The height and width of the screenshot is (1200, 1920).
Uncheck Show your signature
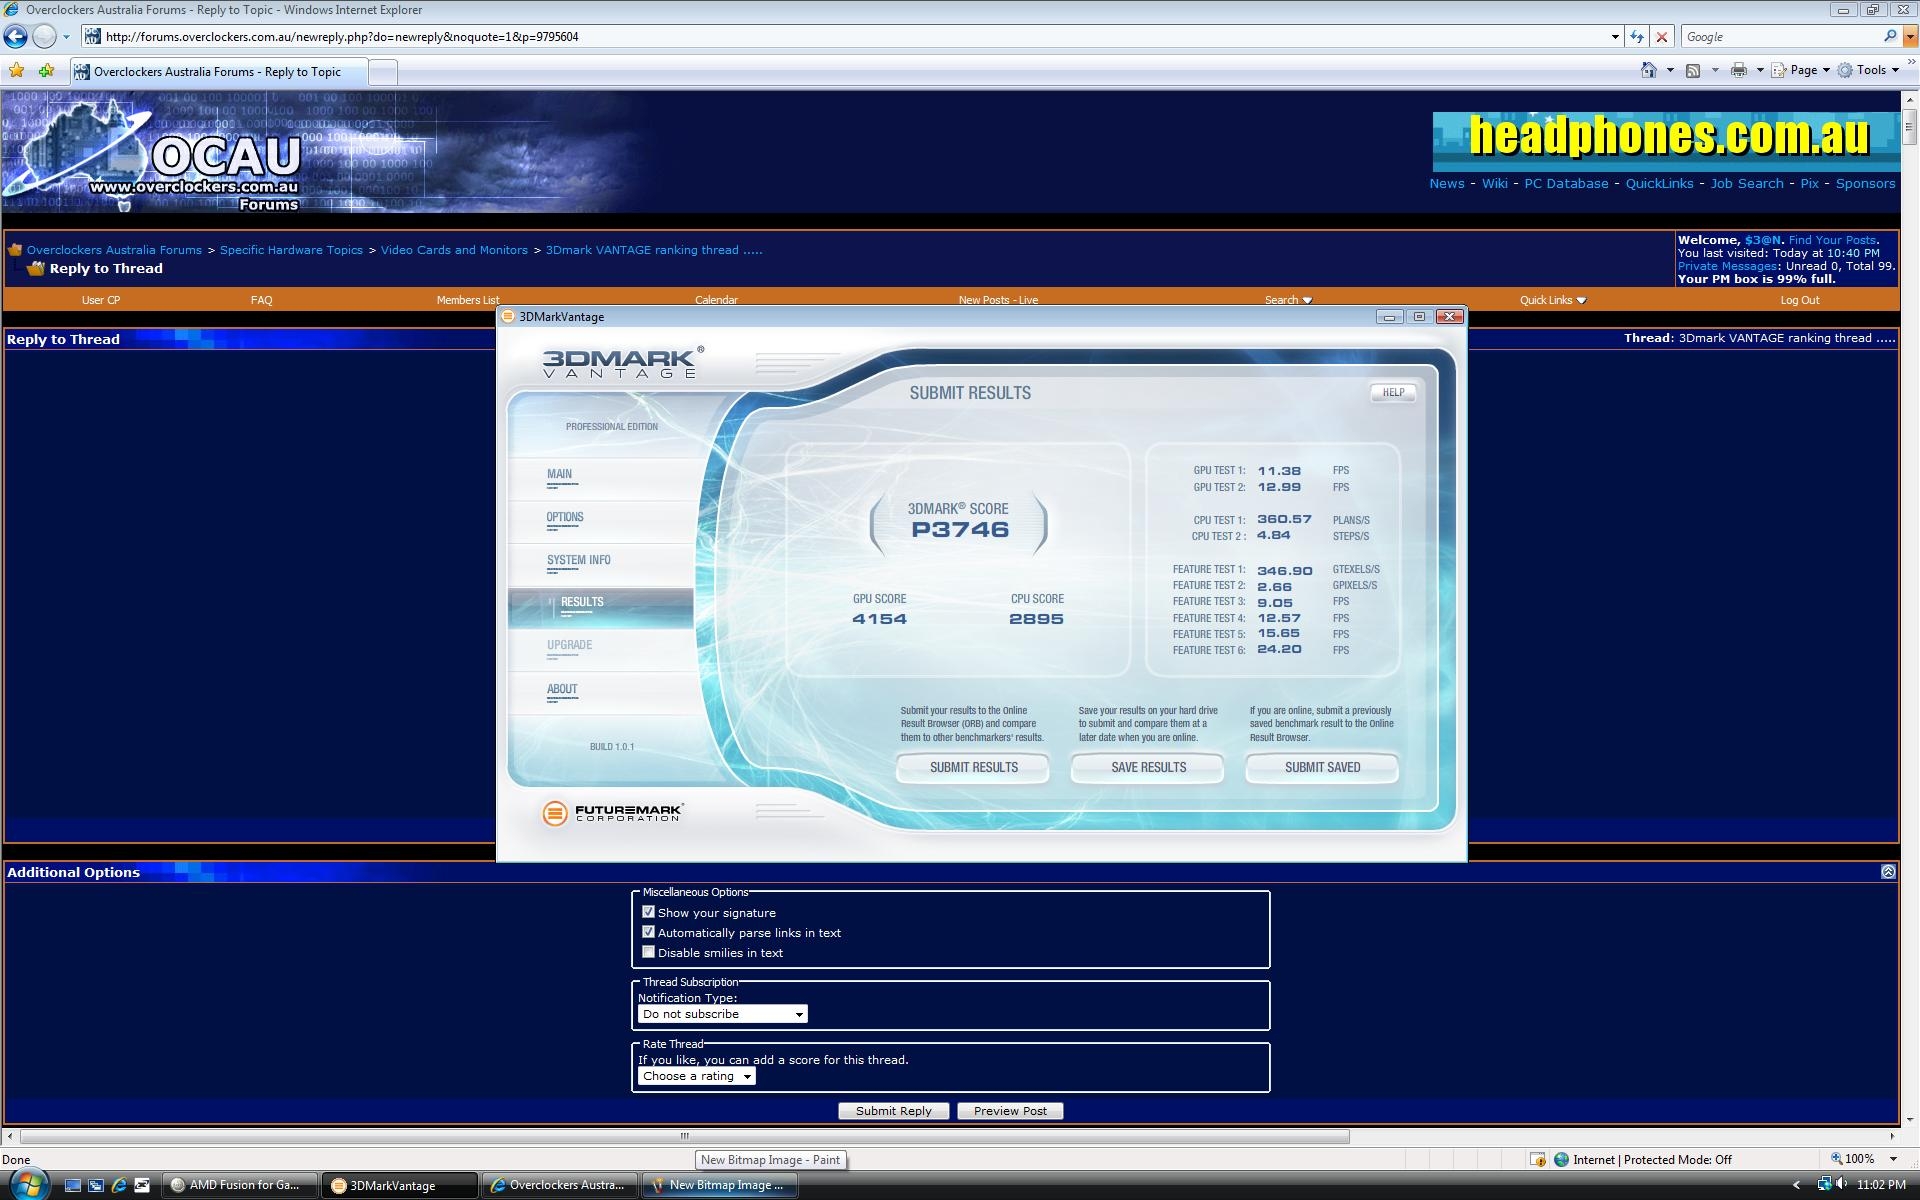click(649, 912)
